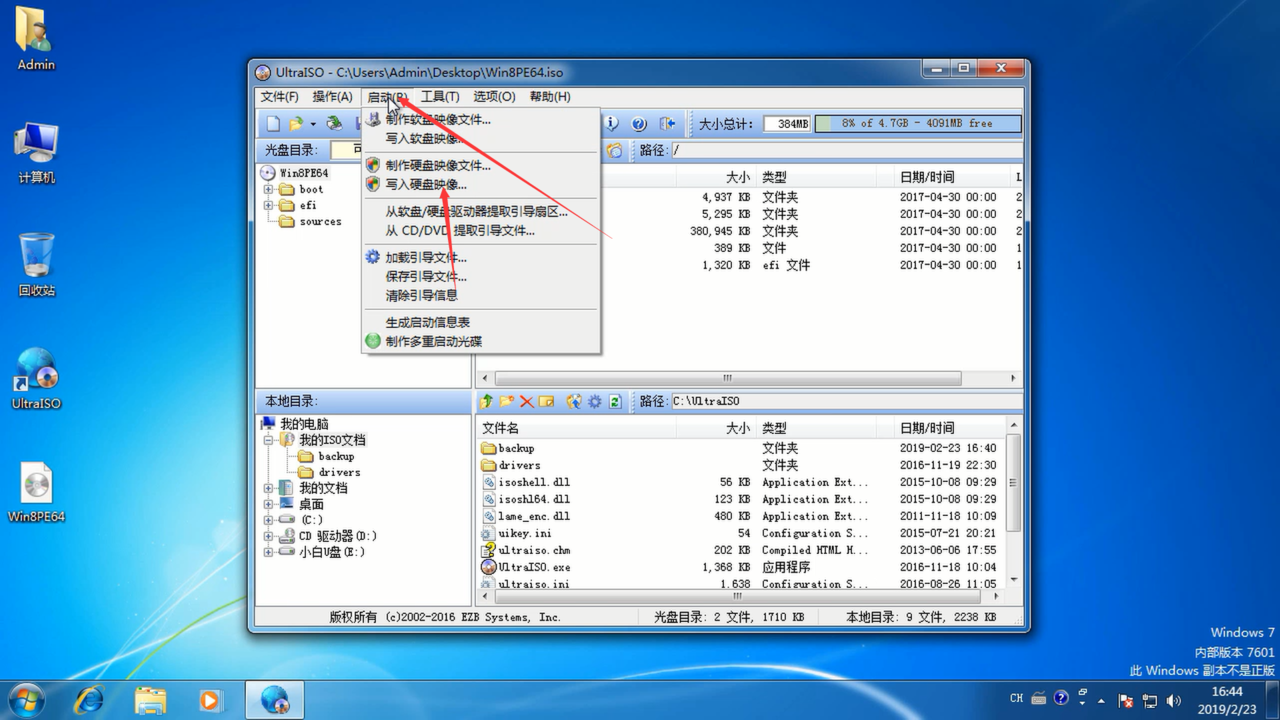Image resolution: width=1280 pixels, height=720 pixels.
Task: Select the Admin folder desktop icon
Action: pos(36,40)
